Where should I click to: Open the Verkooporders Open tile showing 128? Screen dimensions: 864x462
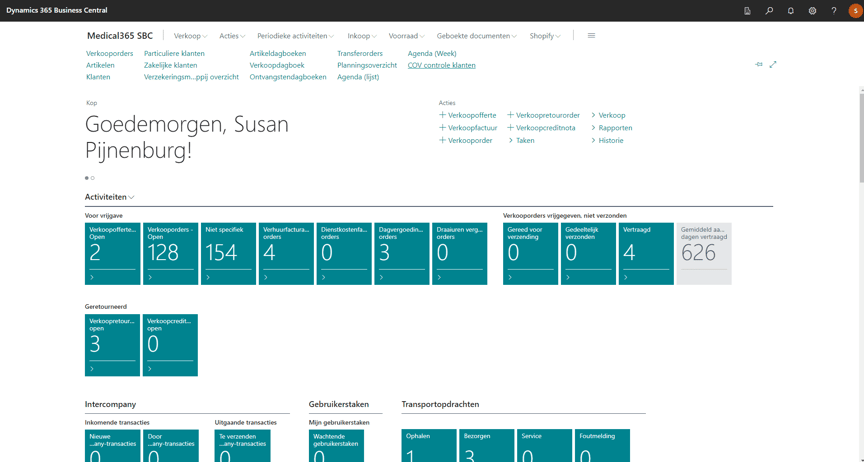[170, 254]
